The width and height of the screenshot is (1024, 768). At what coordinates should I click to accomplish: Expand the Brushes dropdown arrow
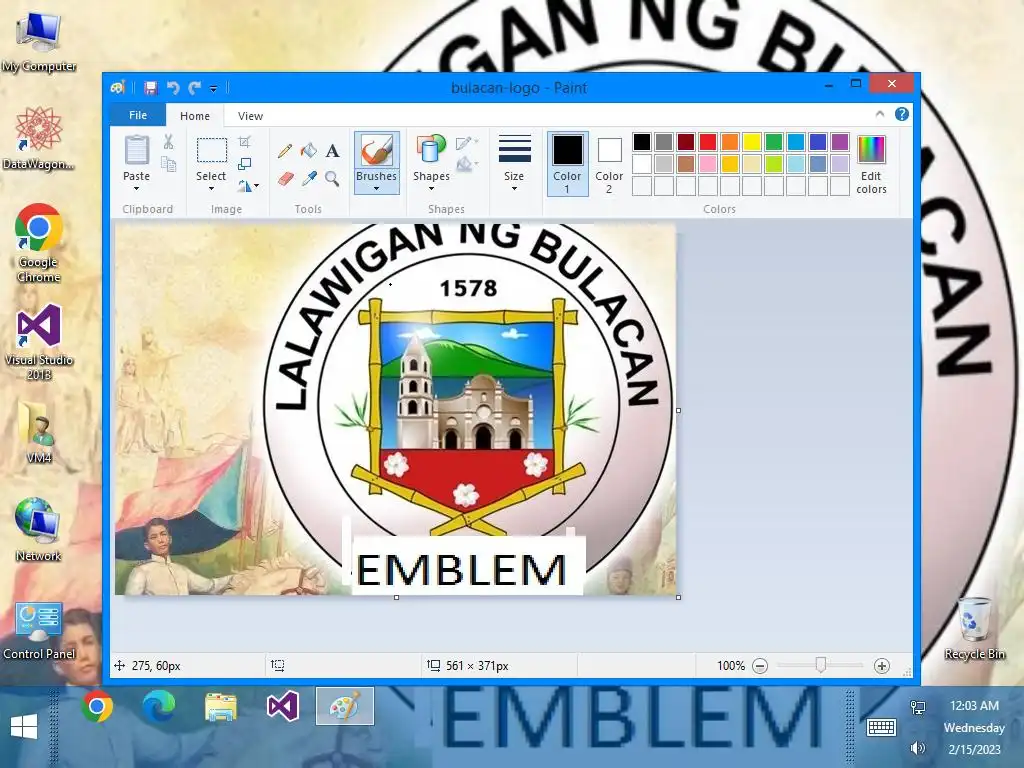click(376, 189)
